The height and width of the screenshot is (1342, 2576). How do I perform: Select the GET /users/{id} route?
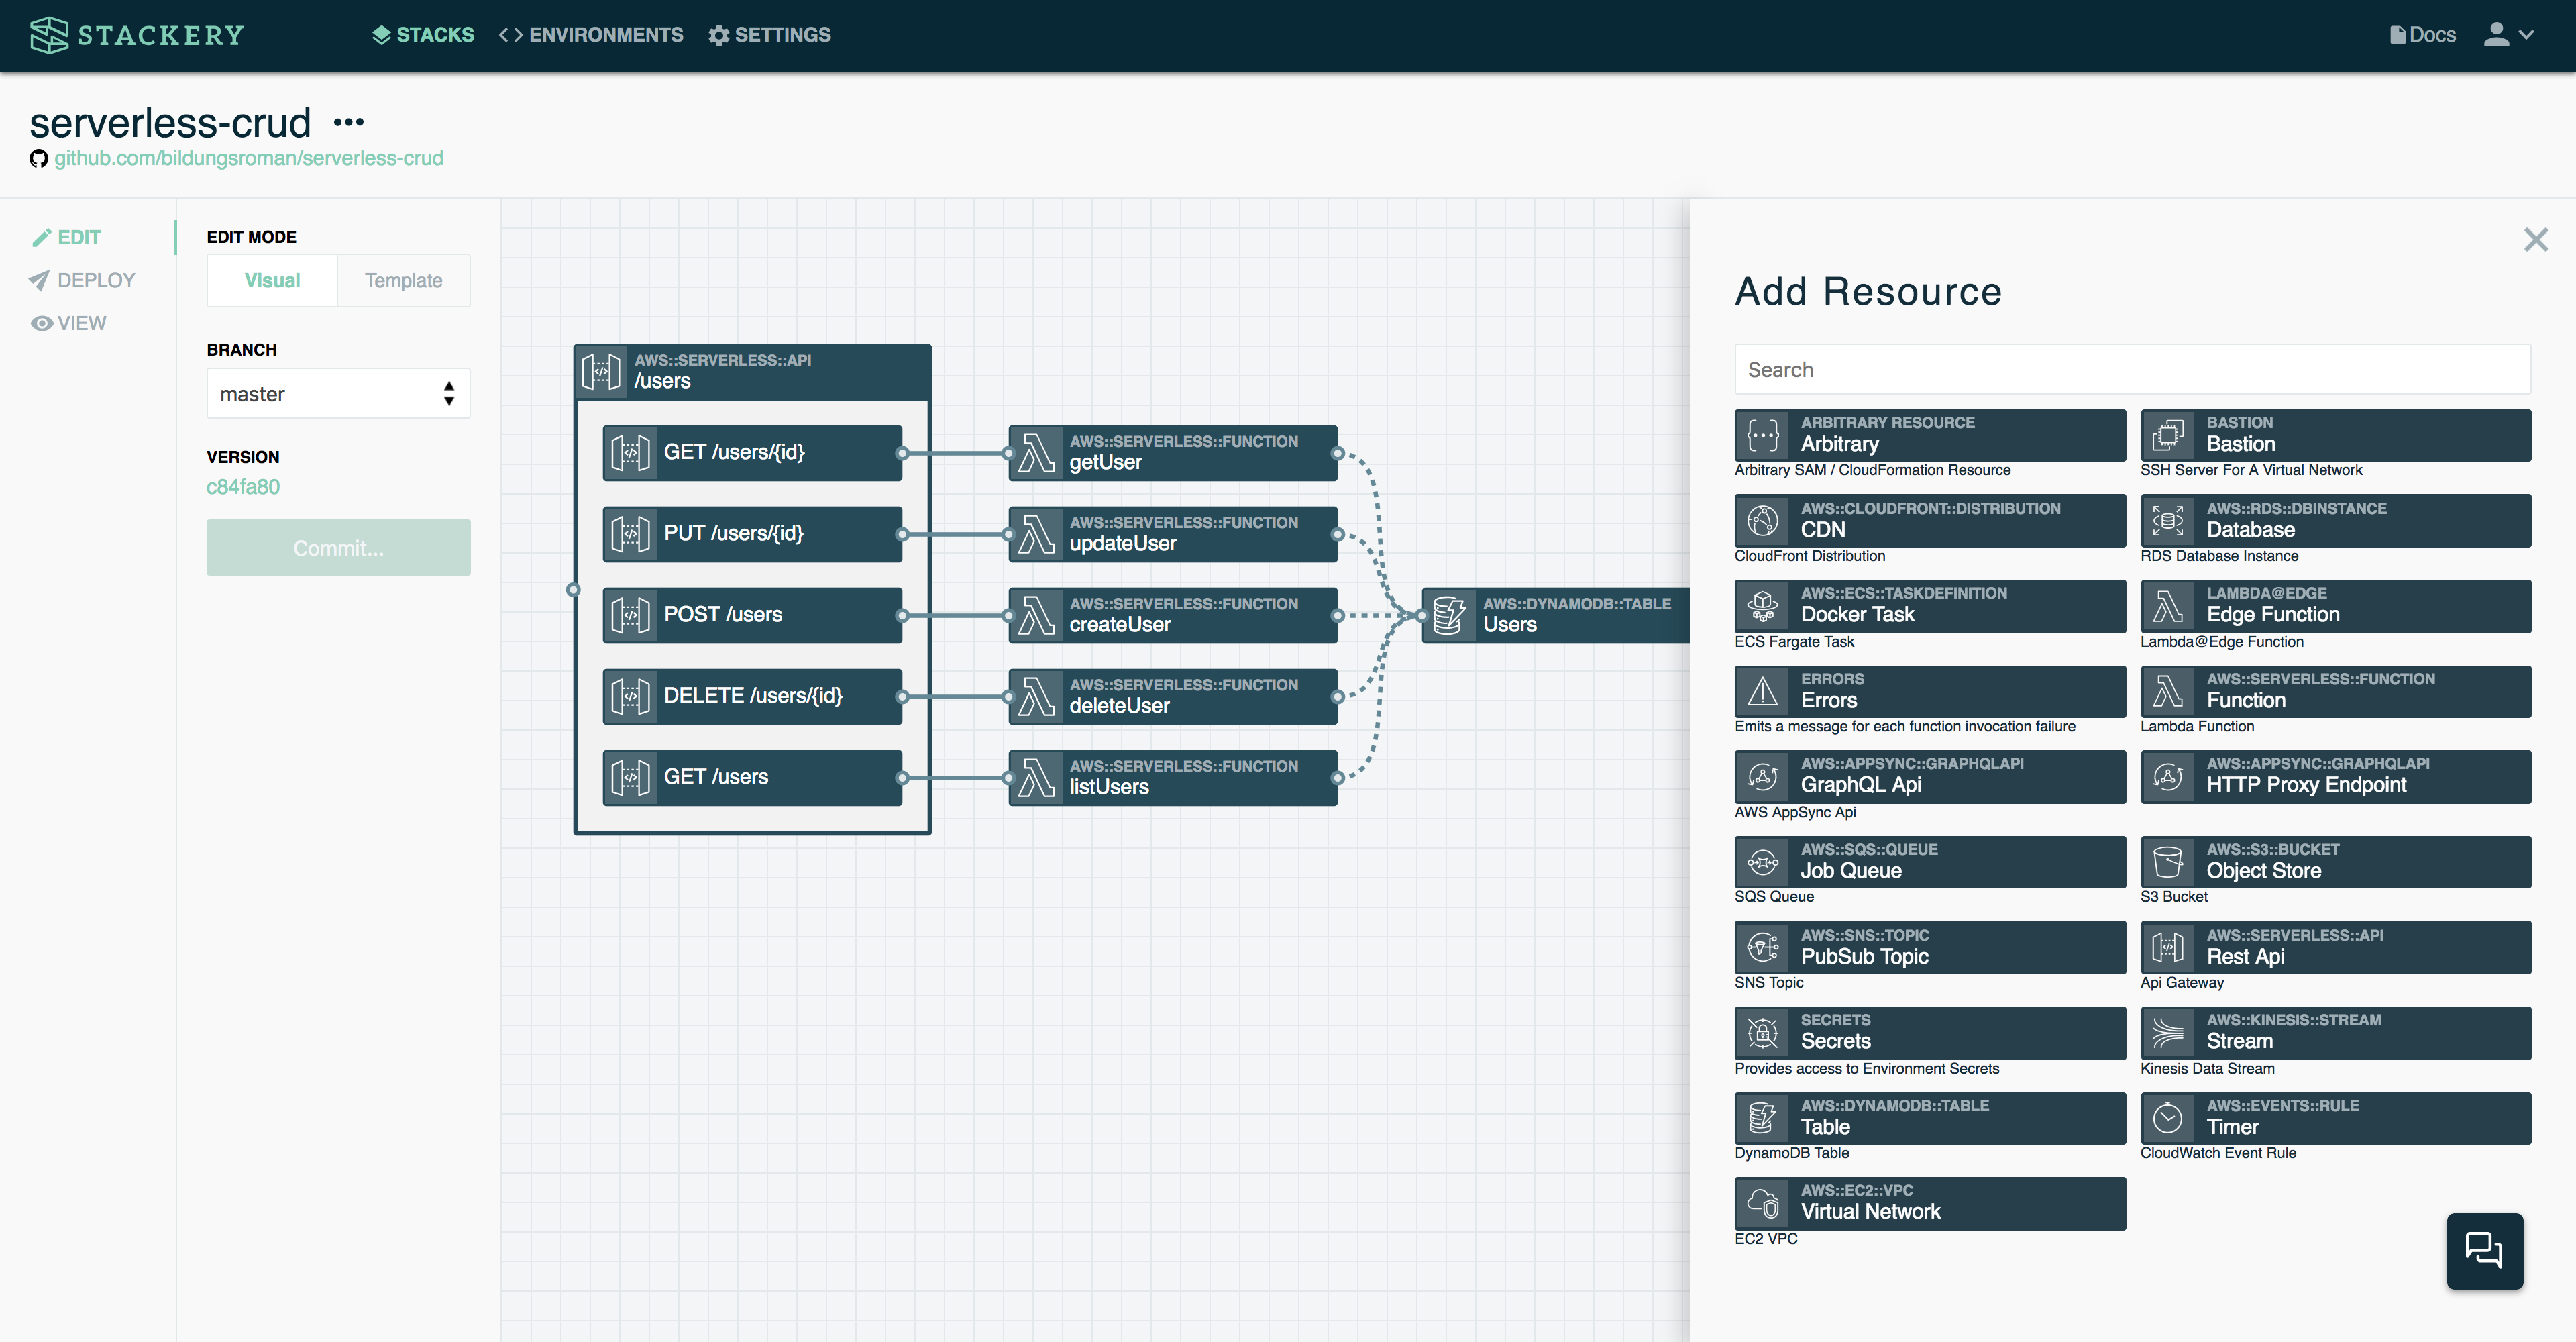[x=752, y=452]
